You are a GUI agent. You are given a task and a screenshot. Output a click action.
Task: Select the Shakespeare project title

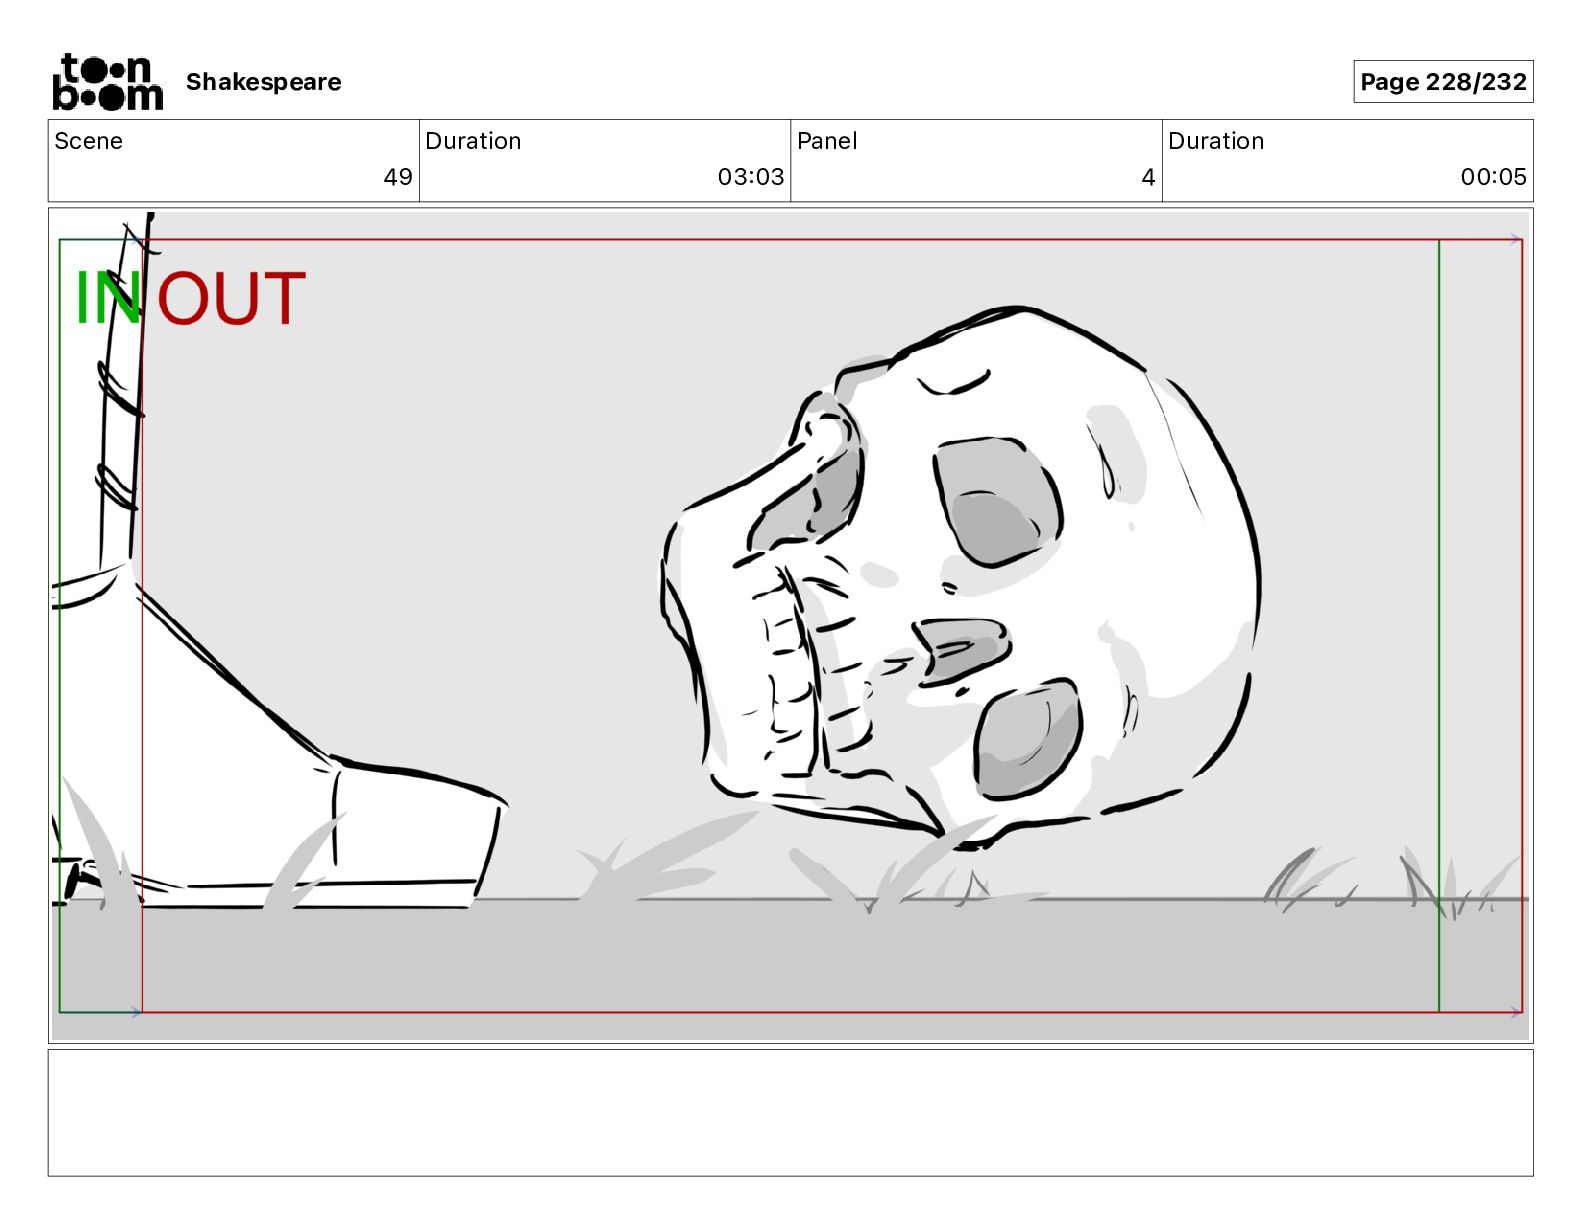(x=263, y=82)
